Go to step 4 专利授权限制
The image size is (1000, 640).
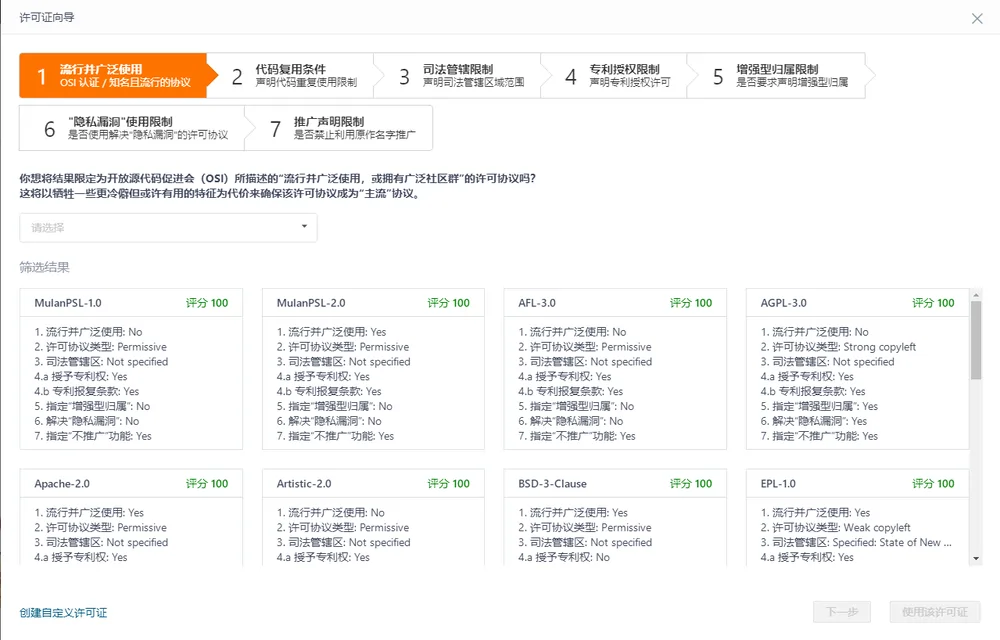coord(619,75)
